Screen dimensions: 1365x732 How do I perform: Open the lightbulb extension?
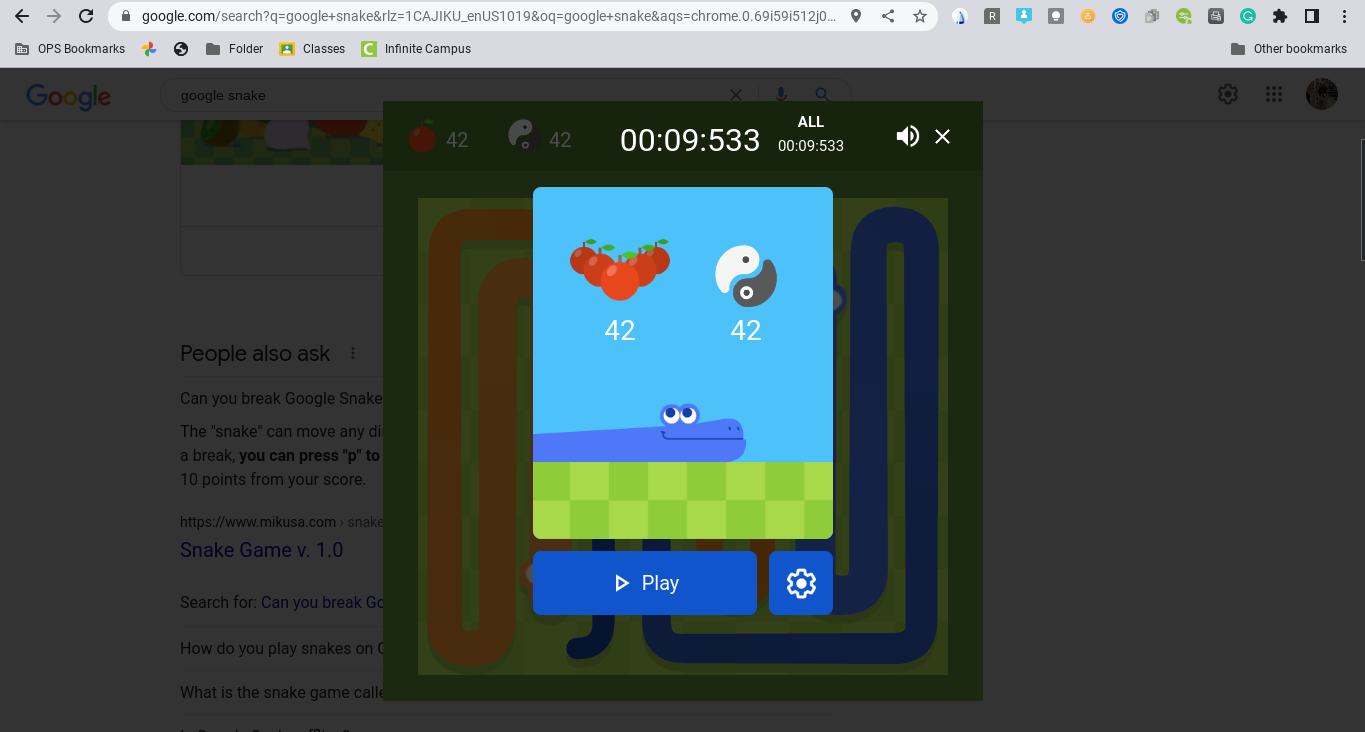(x=1056, y=16)
